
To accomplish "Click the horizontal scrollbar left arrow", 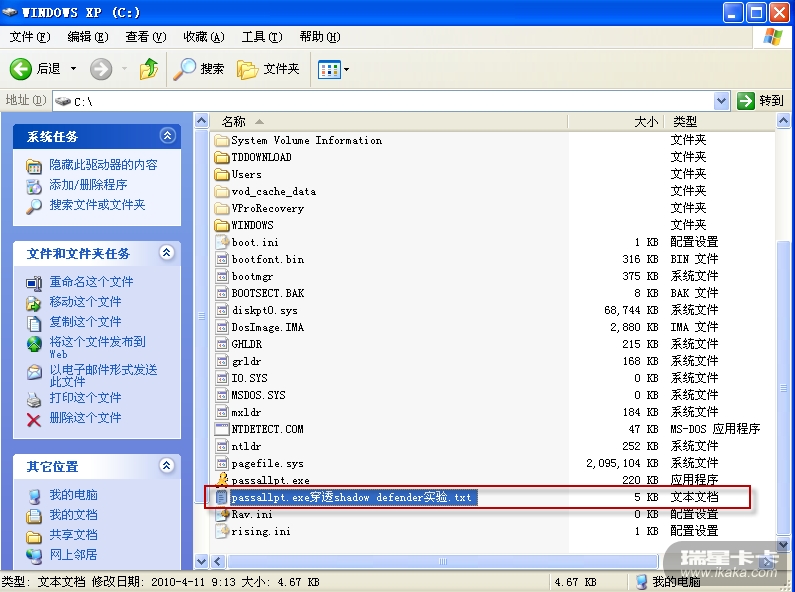I will coord(218,561).
